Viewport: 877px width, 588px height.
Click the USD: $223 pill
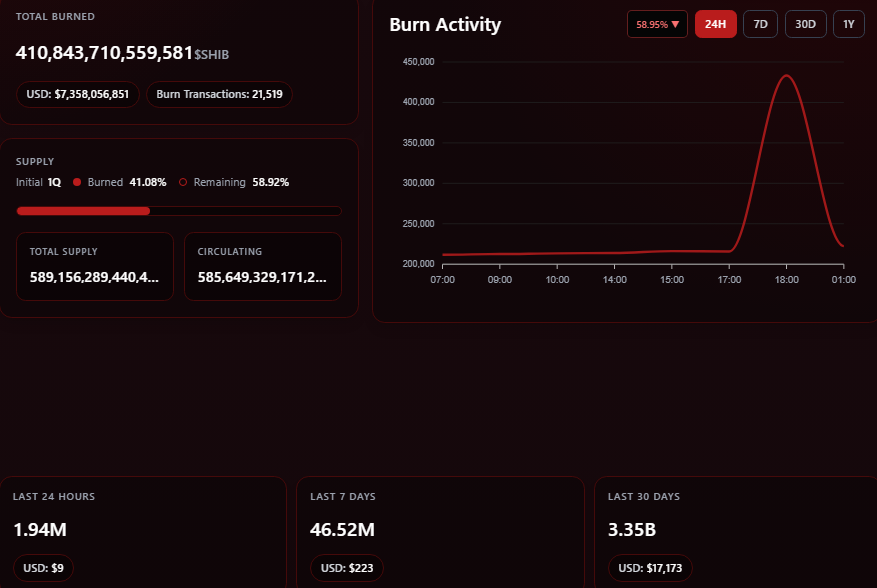(x=347, y=568)
